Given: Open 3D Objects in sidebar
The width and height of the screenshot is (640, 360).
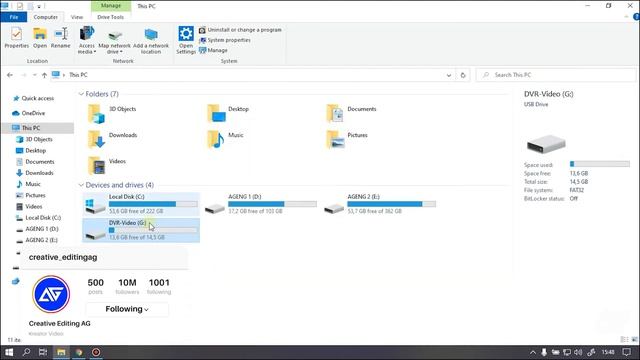Looking at the screenshot, I should pyautogui.click(x=34, y=139).
